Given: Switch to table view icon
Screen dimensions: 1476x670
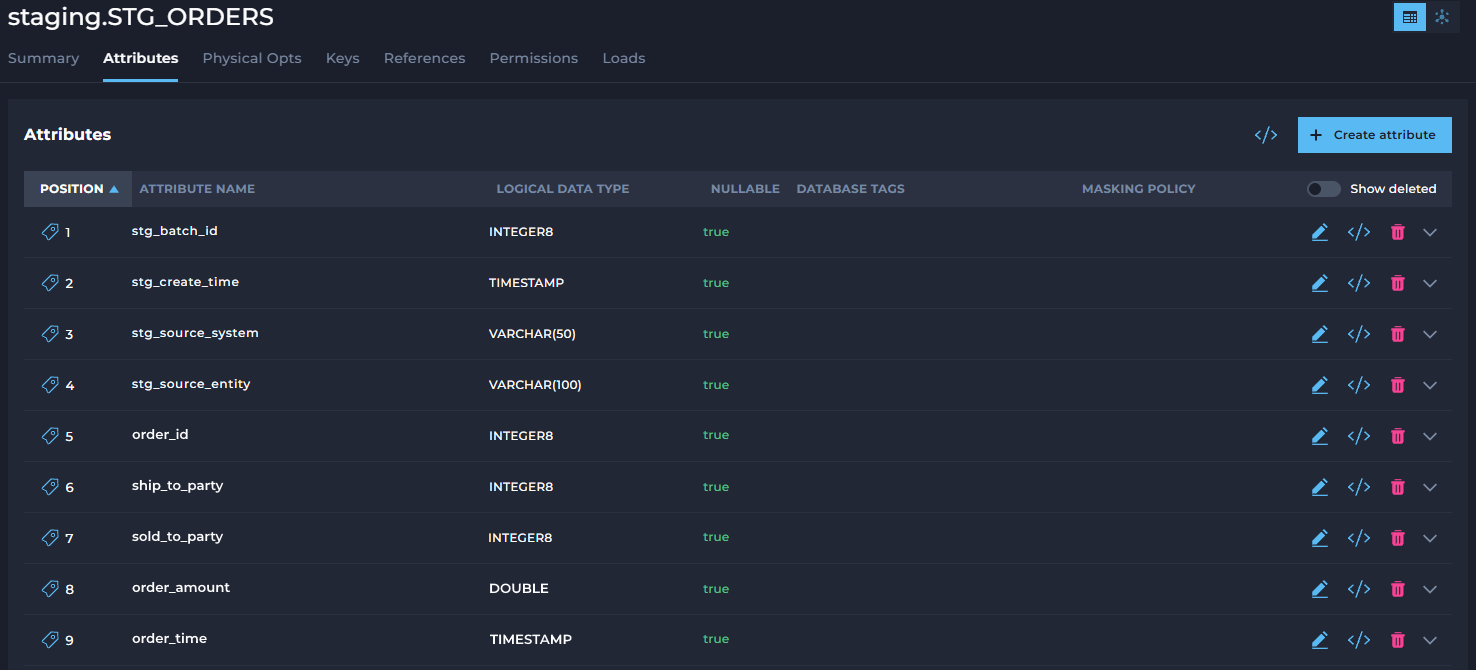Looking at the screenshot, I should 1410,17.
